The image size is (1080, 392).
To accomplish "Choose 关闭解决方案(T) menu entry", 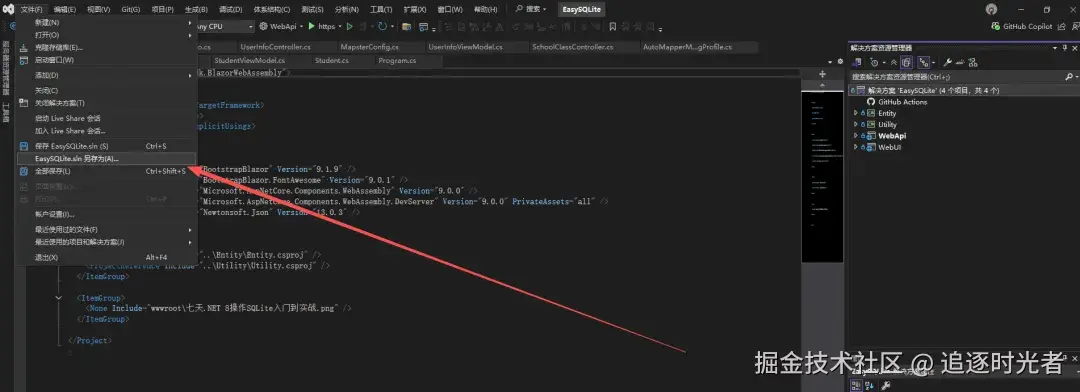I will tap(106, 103).
